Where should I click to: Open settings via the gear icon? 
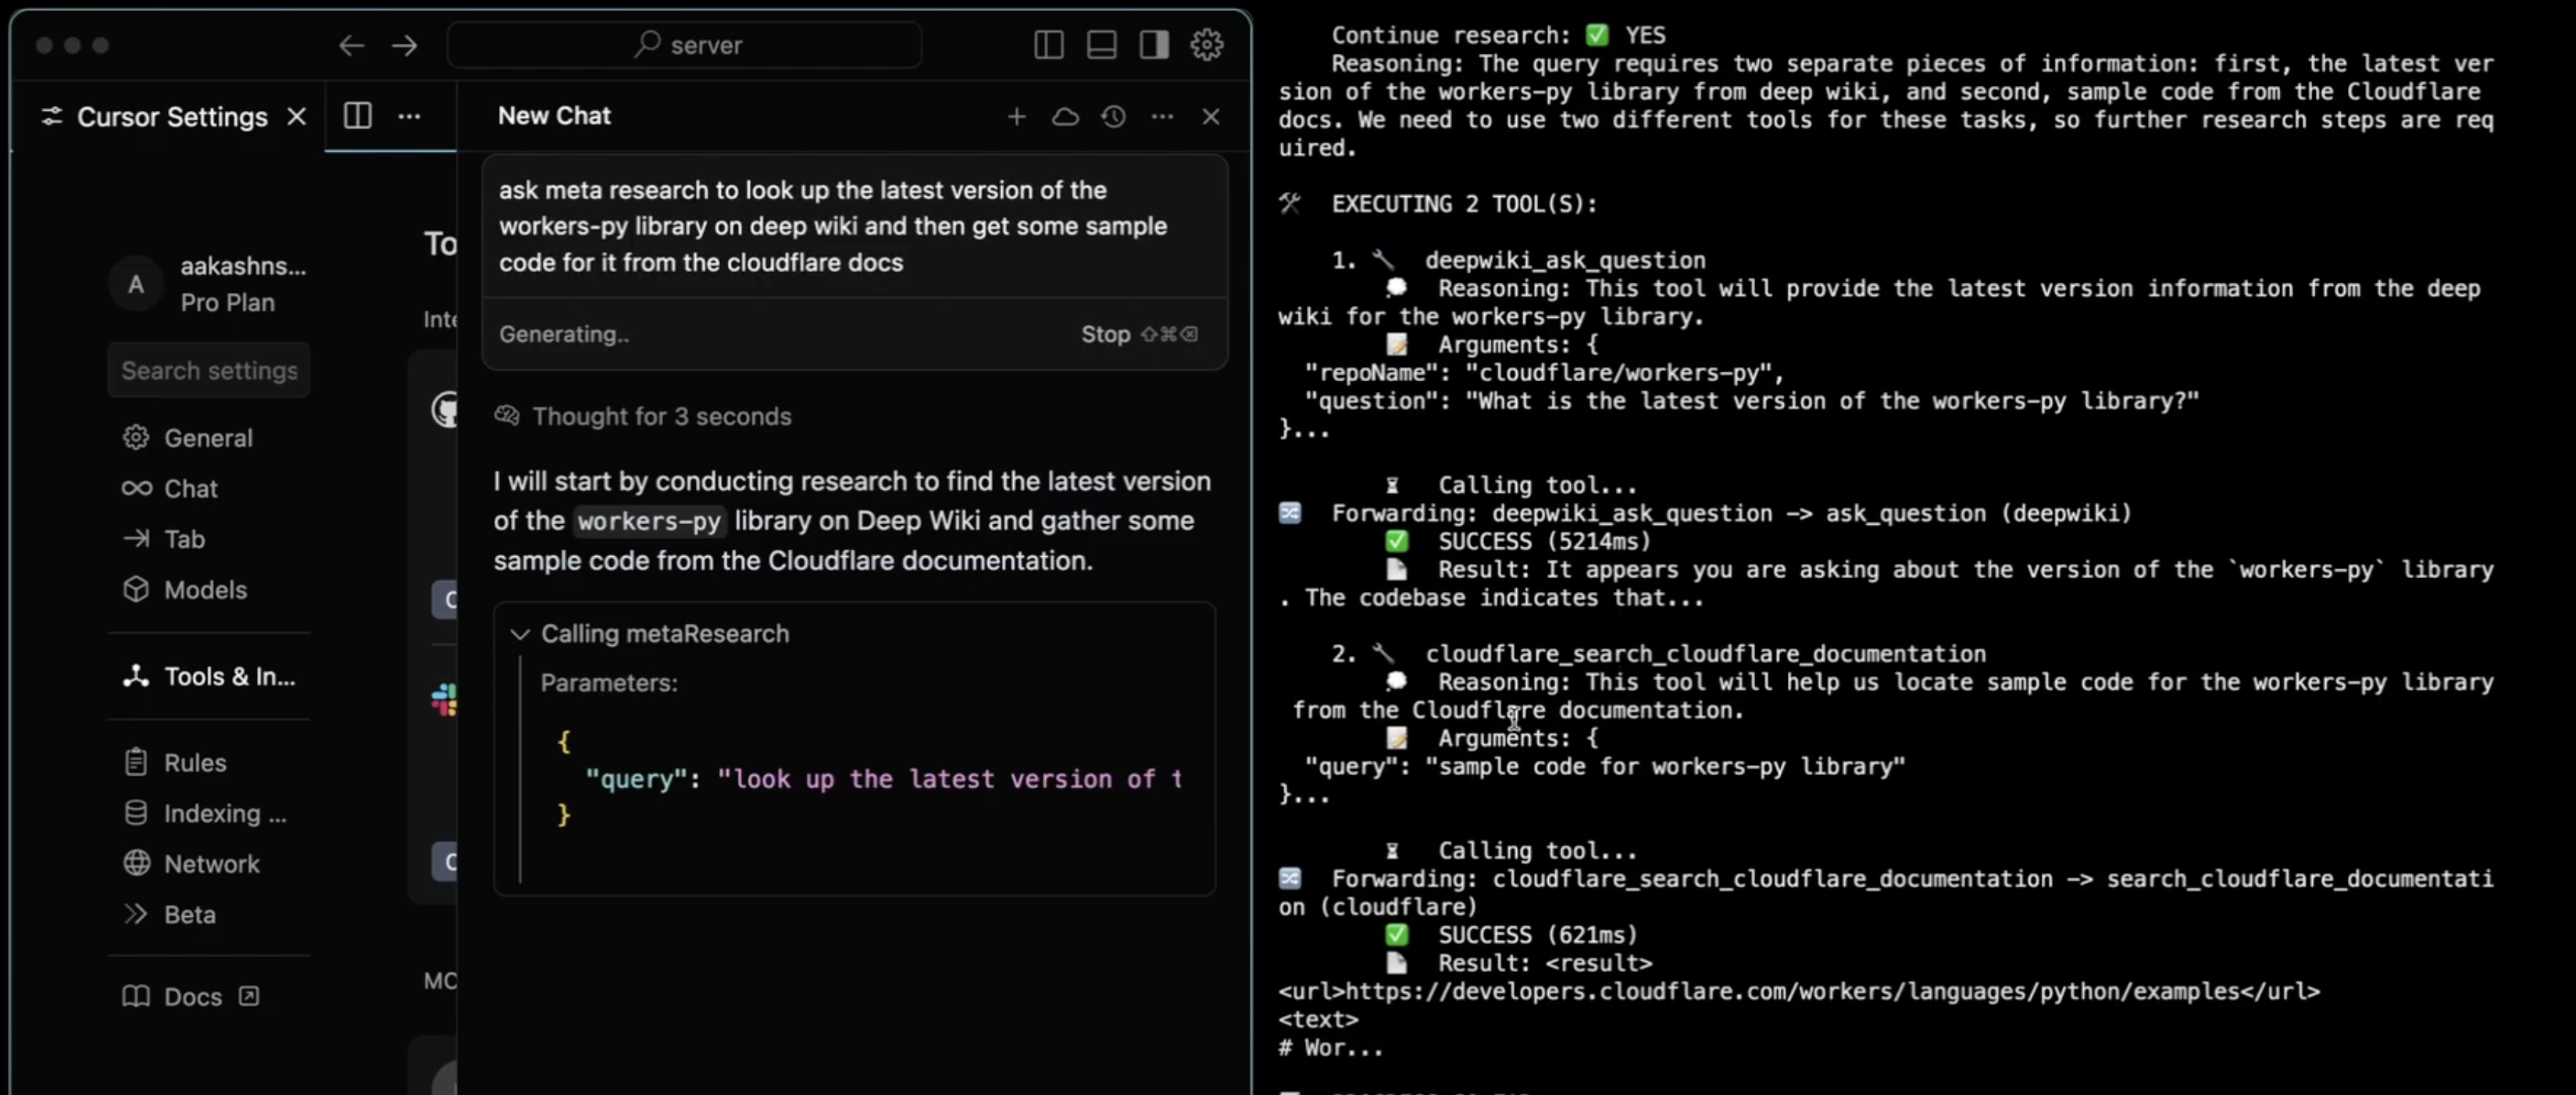coord(1207,45)
